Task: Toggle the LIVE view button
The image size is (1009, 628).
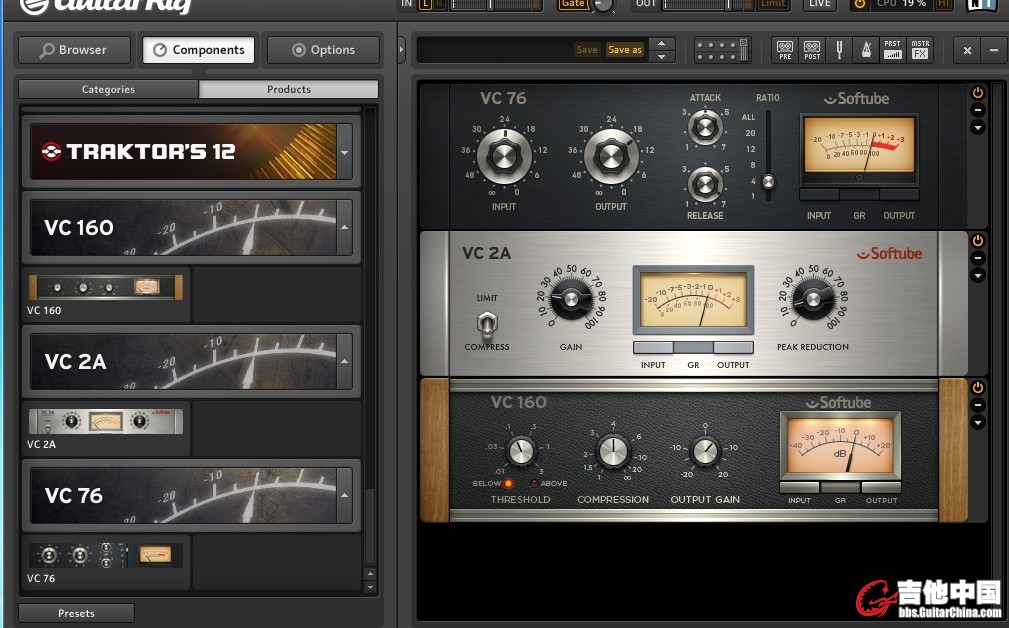Action: pyautogui.click(x=820, y=4)
